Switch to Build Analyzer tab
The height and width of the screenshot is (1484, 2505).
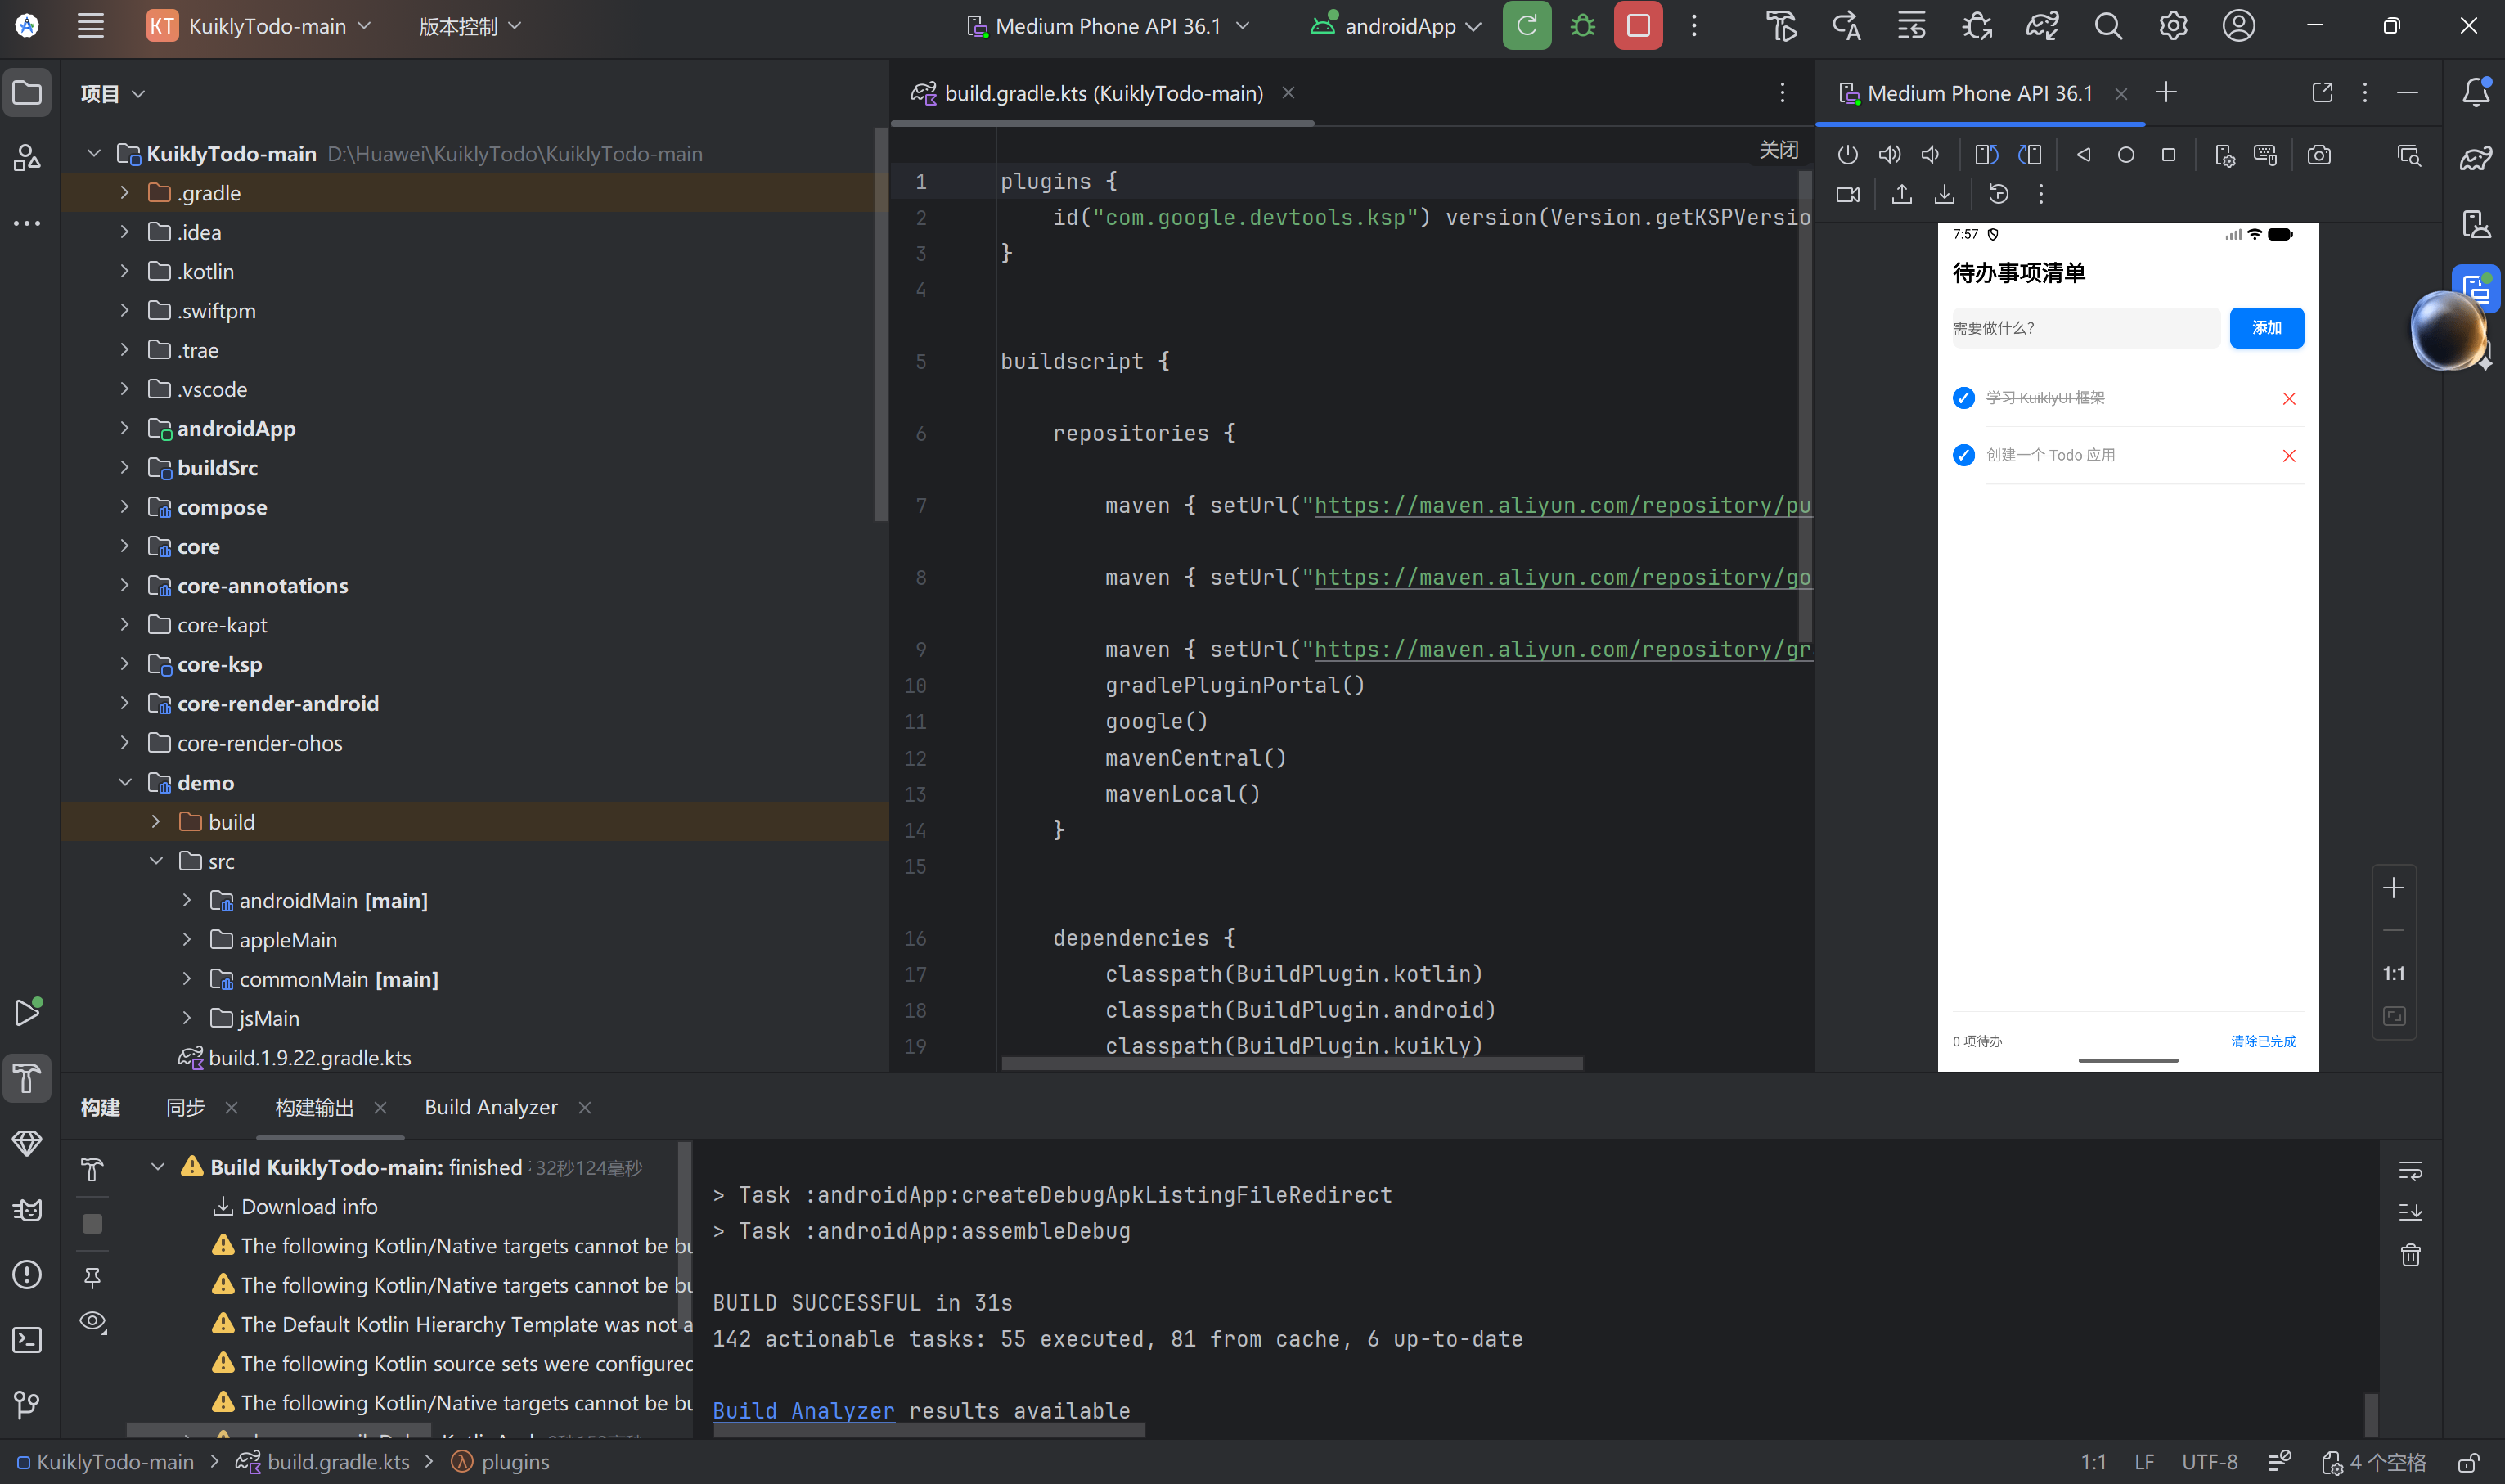(x=490, y=1107)
